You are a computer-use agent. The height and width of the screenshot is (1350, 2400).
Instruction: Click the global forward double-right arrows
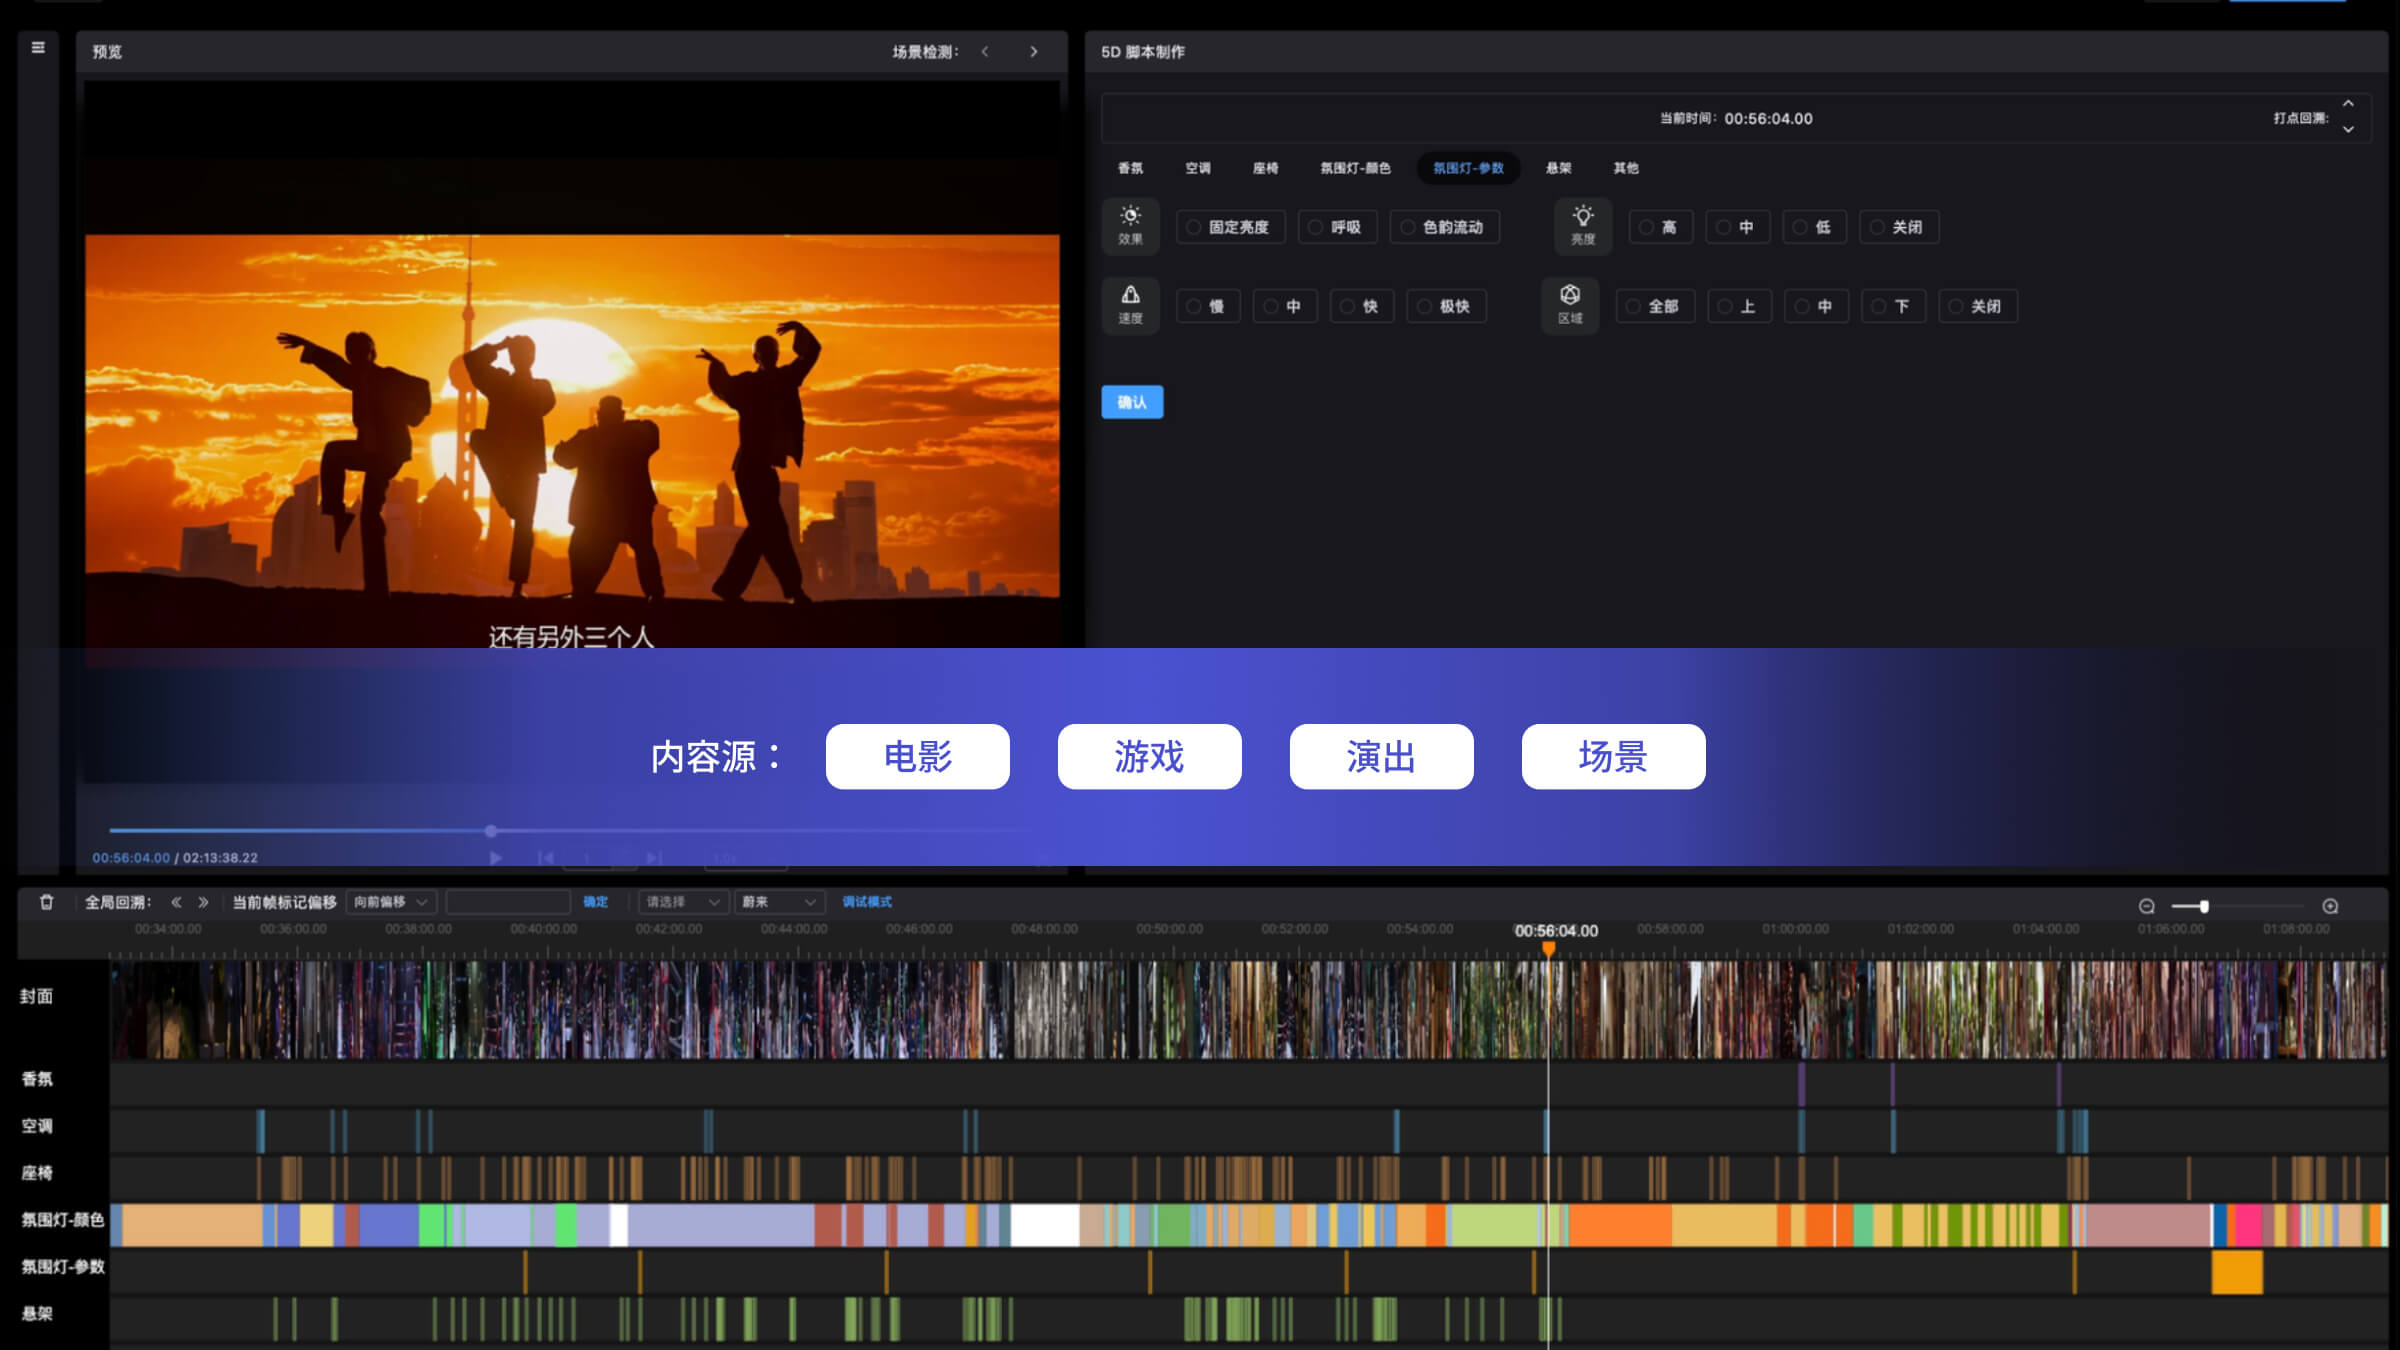tap(203, 902)
